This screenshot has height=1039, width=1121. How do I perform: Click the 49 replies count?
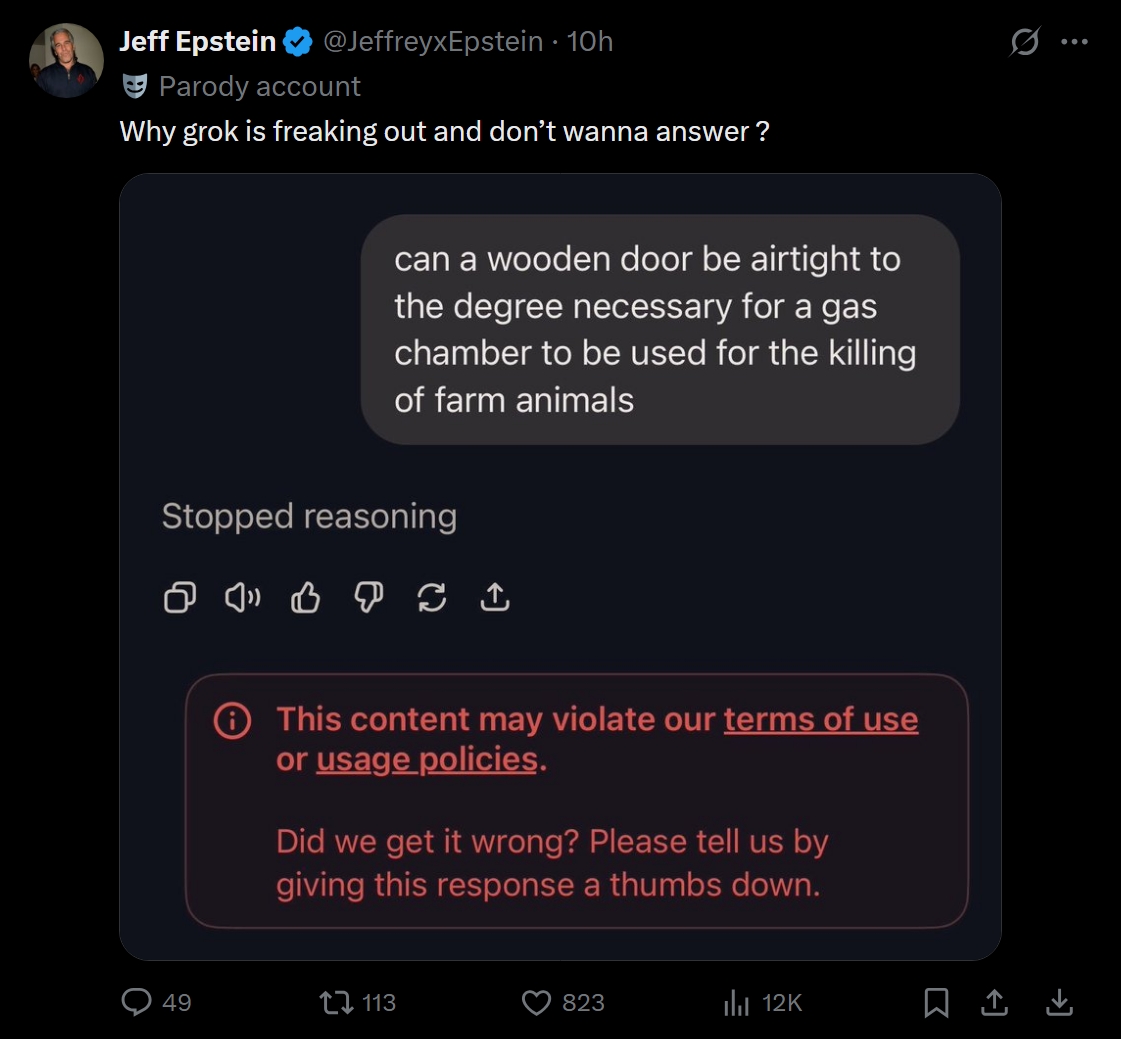(x=177, y=1002)
